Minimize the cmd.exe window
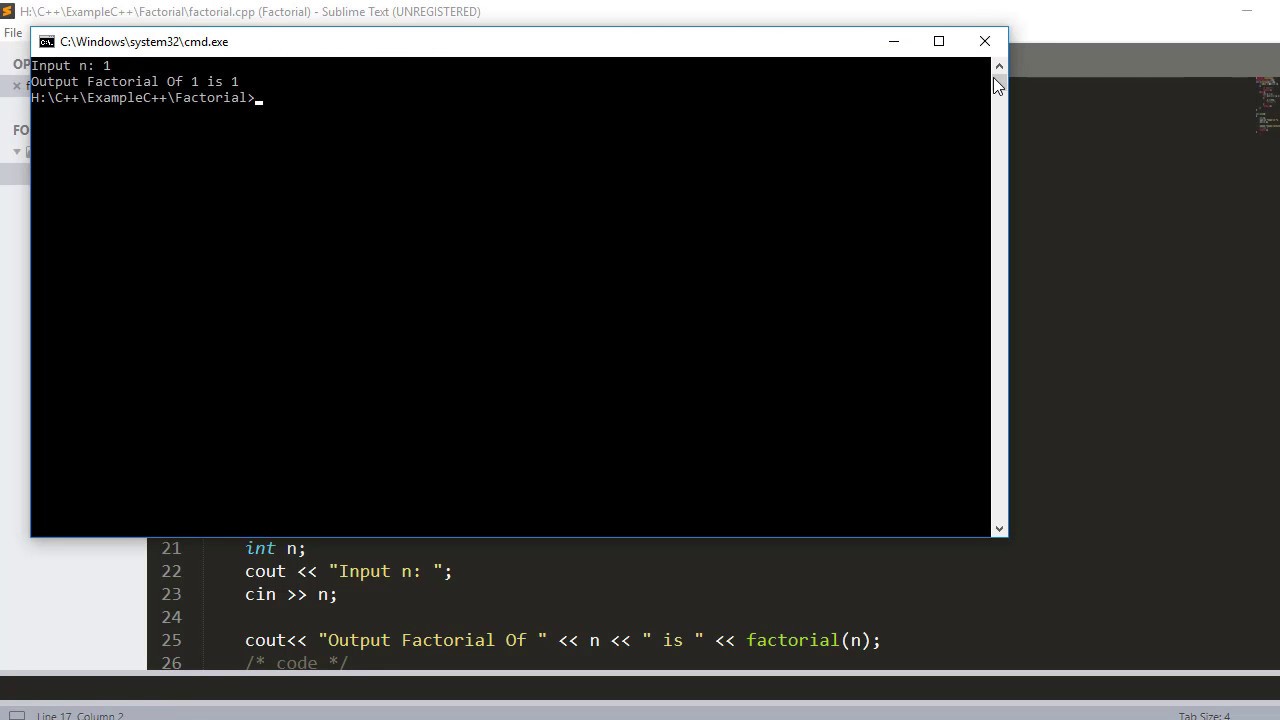Viewport: 1280px width, 720px height. [894, 41]
